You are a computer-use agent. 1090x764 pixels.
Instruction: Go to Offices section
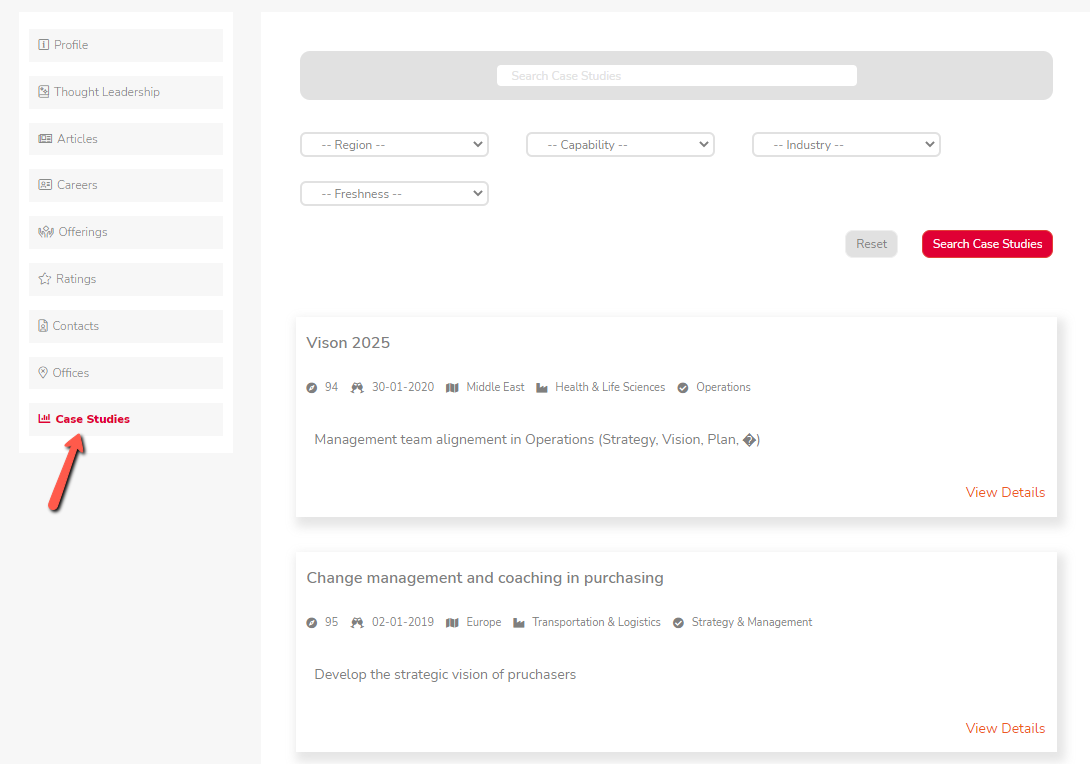(126, 373)
